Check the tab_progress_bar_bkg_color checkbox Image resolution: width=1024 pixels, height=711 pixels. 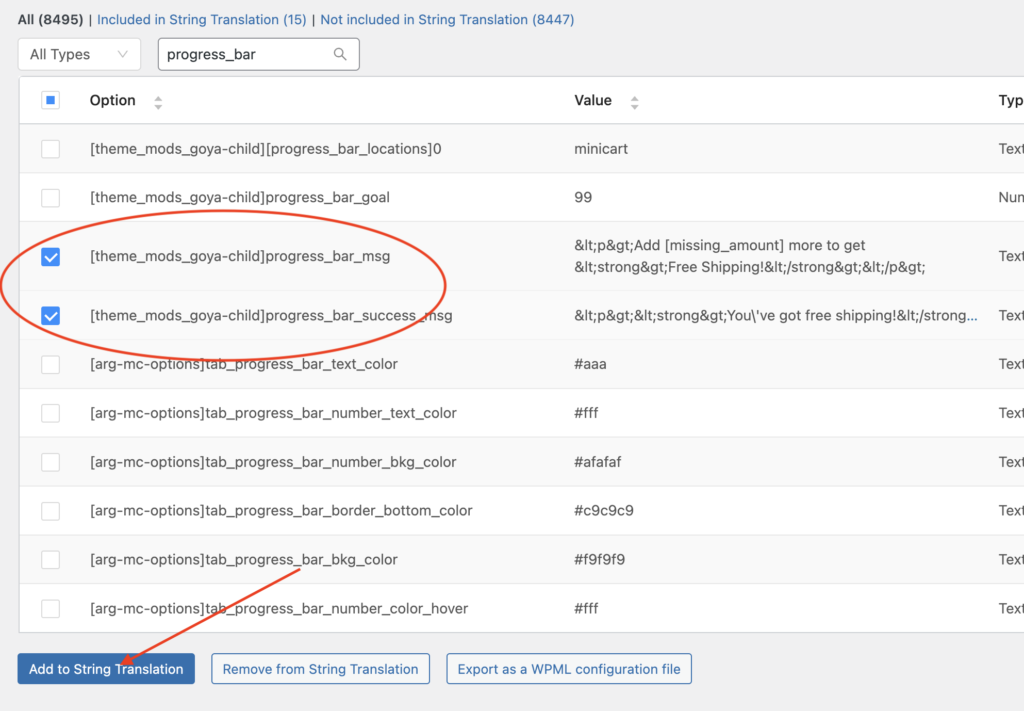click(50, 560)
